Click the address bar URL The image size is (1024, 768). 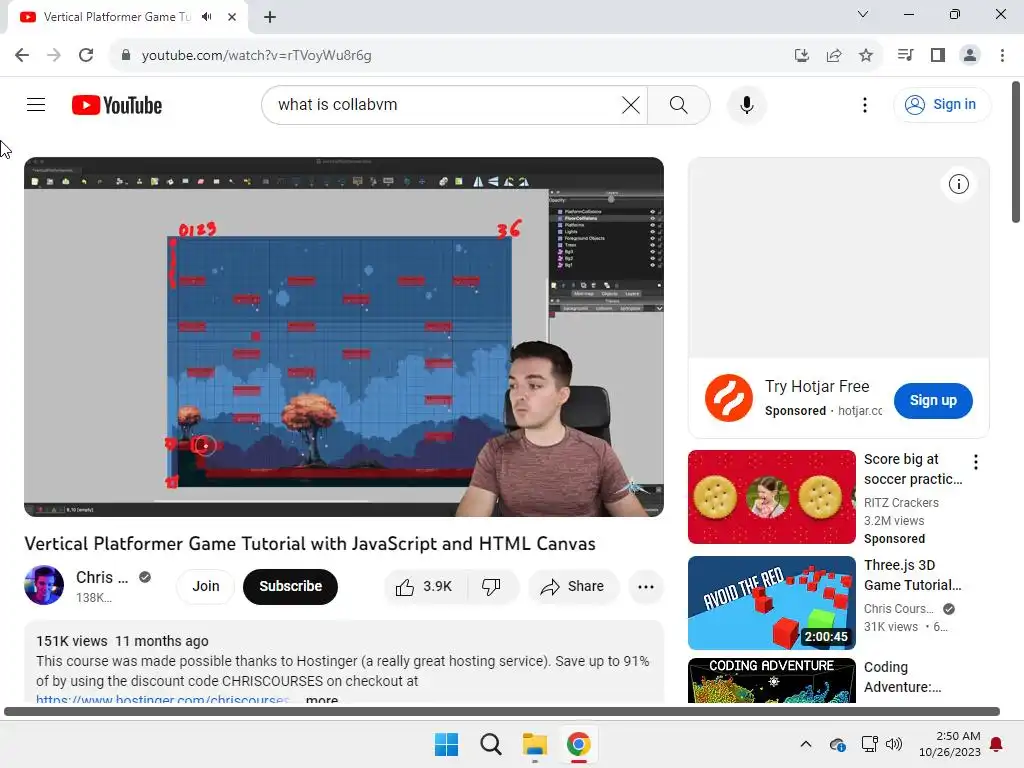click(x=257, y=56)
